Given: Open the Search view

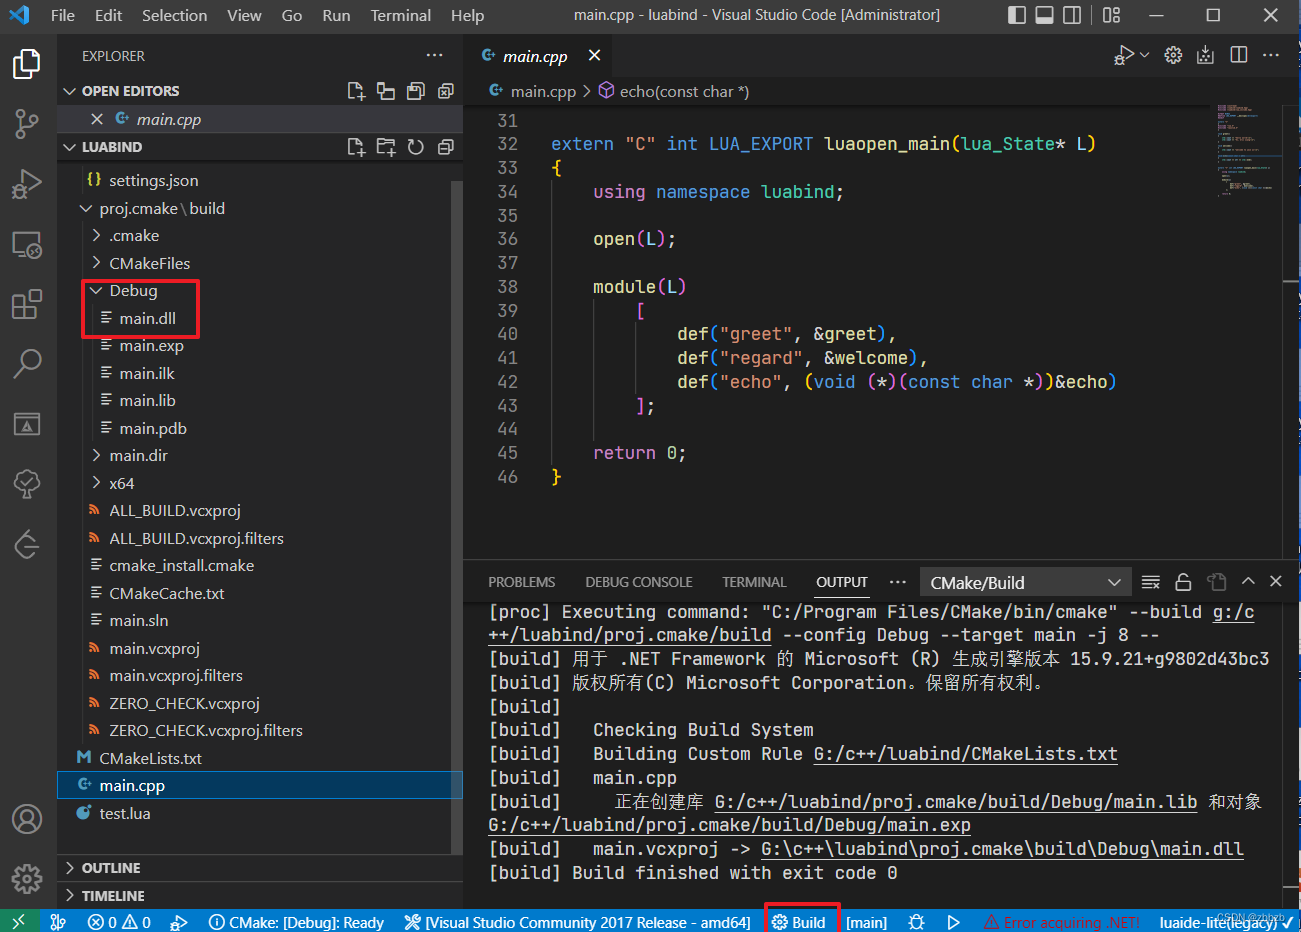Looking at the screenshot, I should tap(27, 364).
